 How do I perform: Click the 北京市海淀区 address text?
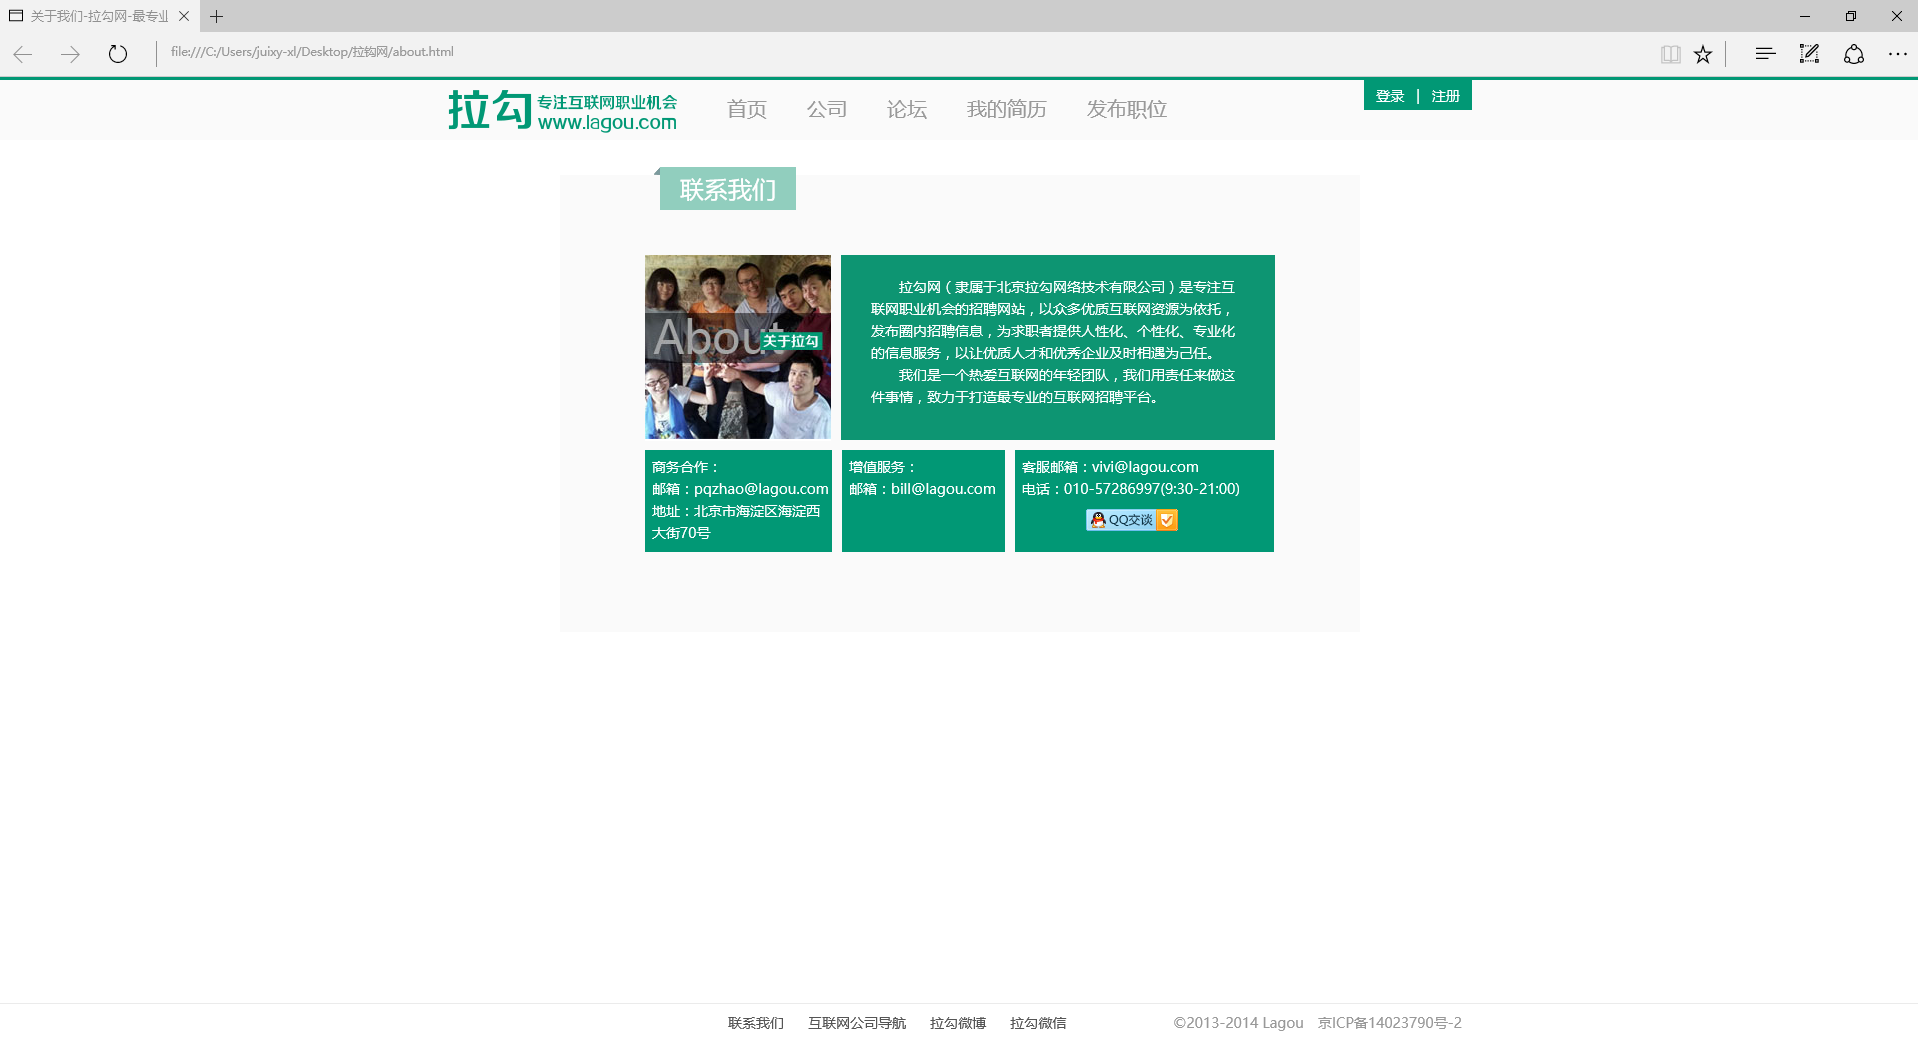(736, 522)
